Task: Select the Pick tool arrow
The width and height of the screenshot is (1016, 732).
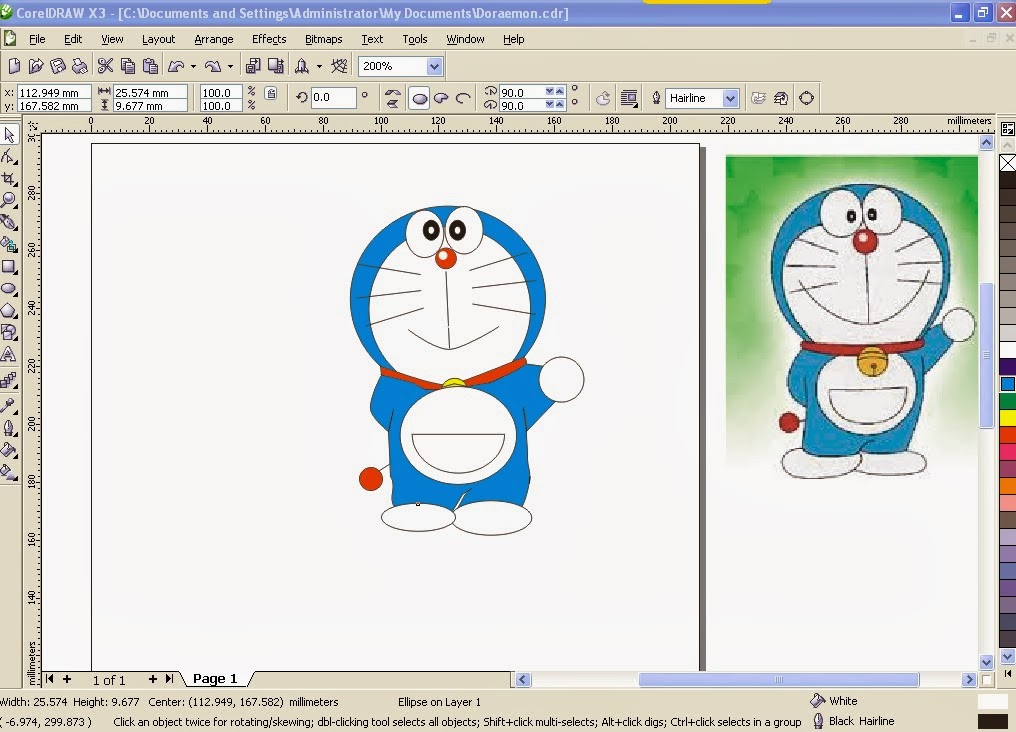Action: (9, 135)
